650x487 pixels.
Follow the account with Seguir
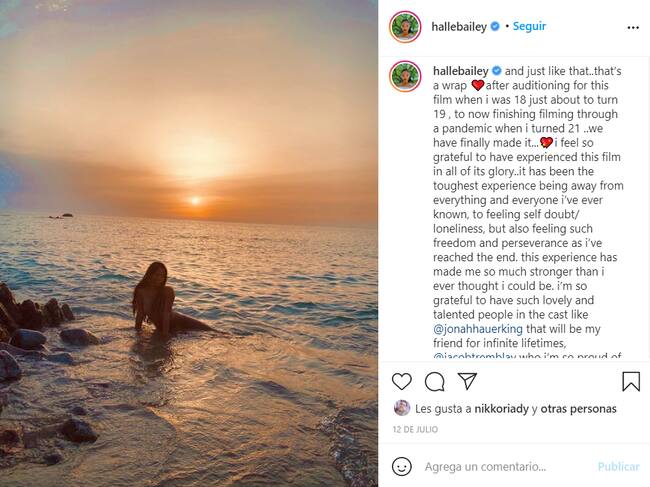click(530, 27)
